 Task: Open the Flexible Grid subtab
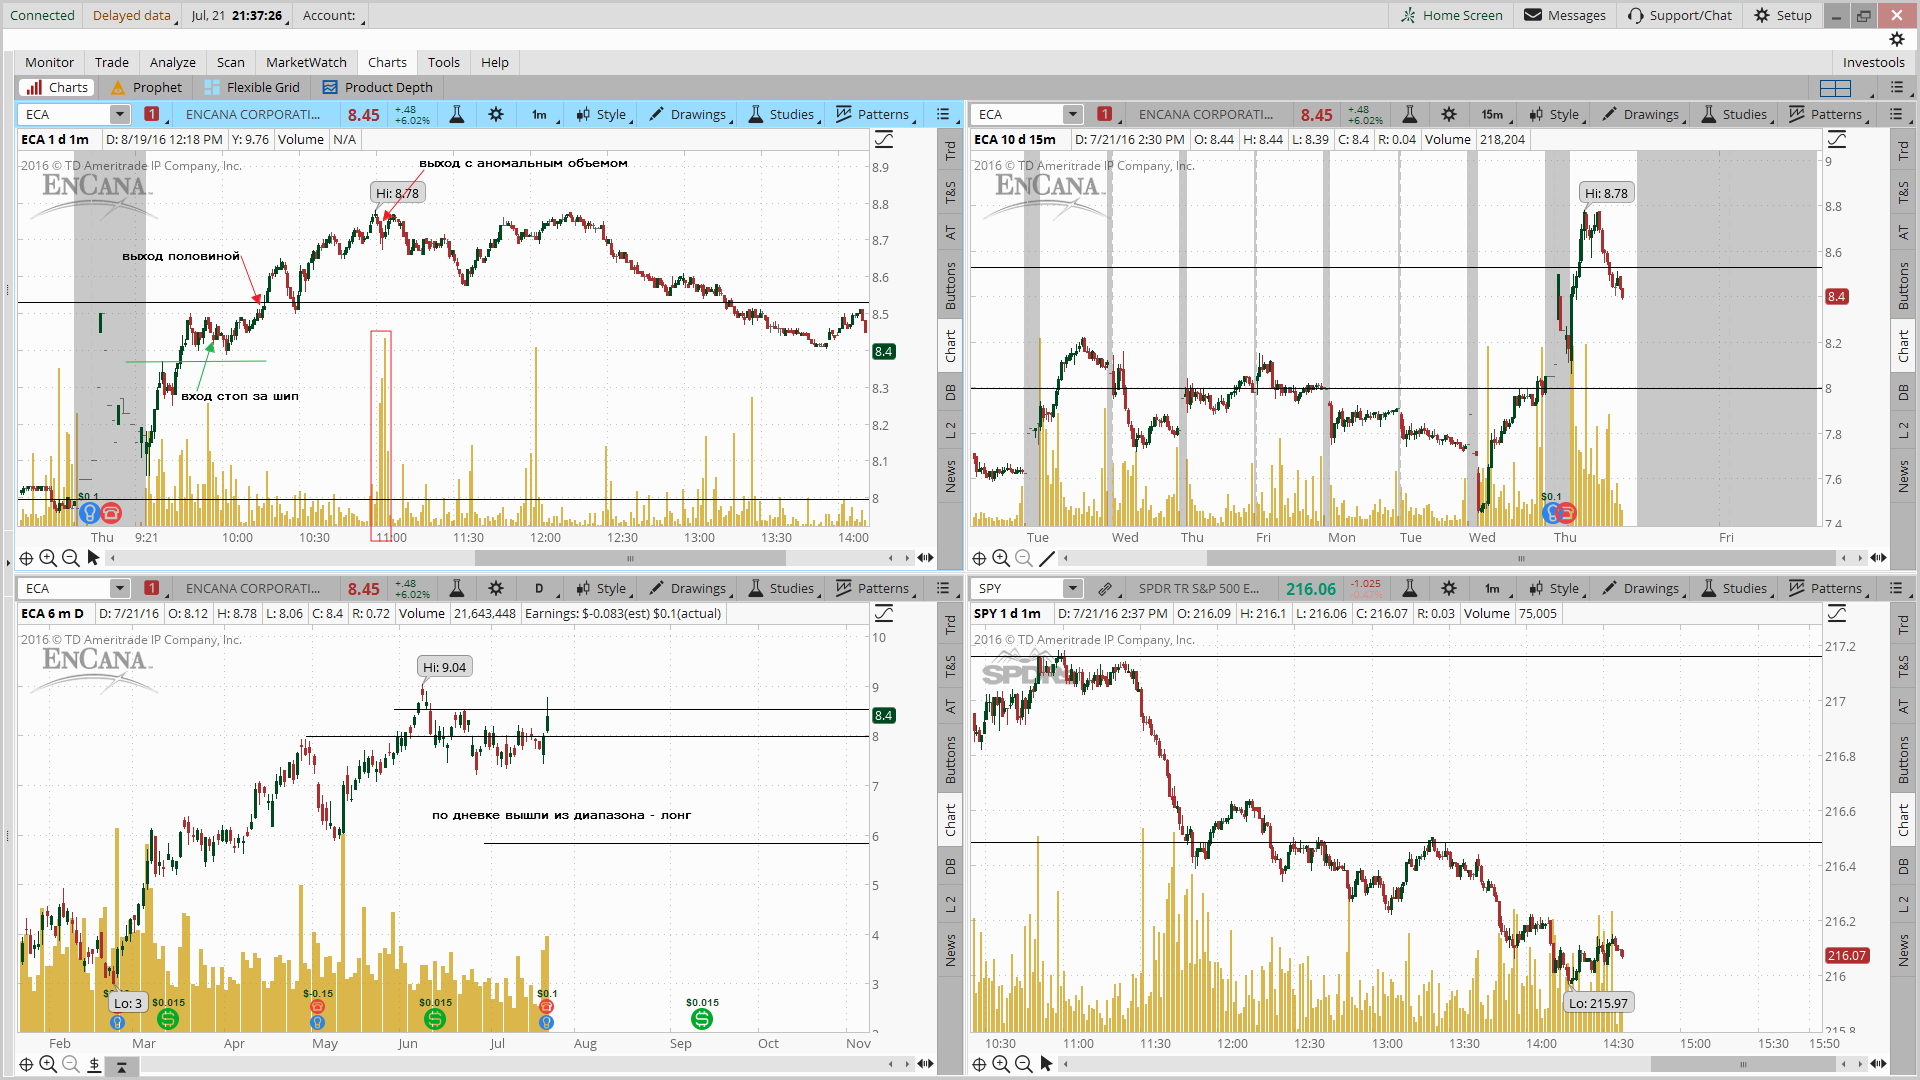click(x=252, y=88)
